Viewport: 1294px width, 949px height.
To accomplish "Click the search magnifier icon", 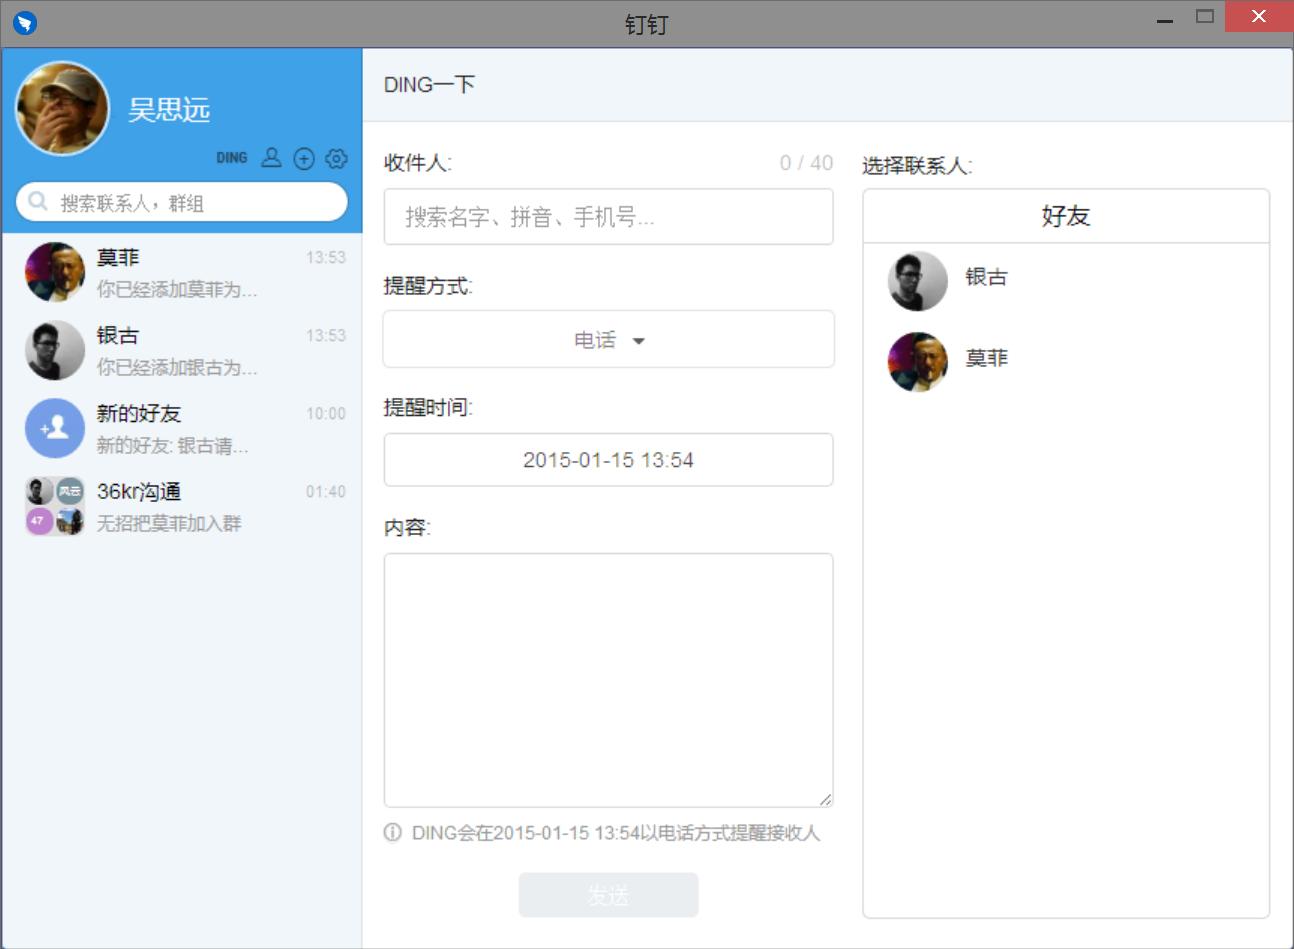I will [38, 202].
